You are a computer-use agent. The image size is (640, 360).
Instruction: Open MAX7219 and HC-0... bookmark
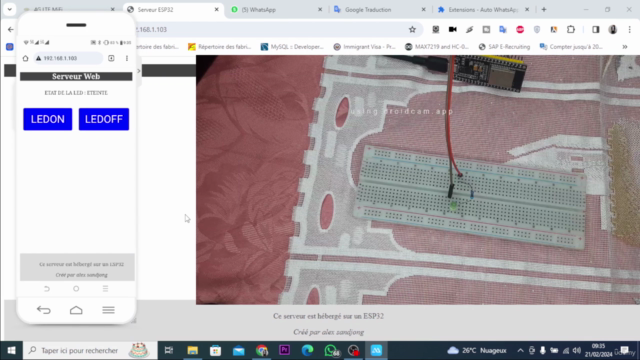coord(436,47)
